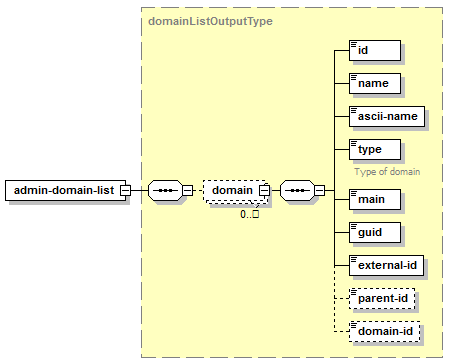Select the external-id element

pos(386,265)
